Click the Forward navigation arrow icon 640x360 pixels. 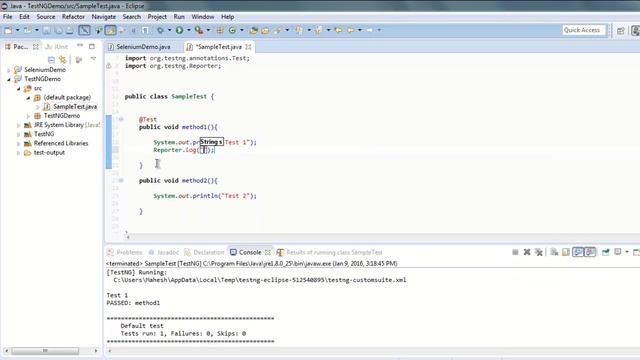click(369, 30)
